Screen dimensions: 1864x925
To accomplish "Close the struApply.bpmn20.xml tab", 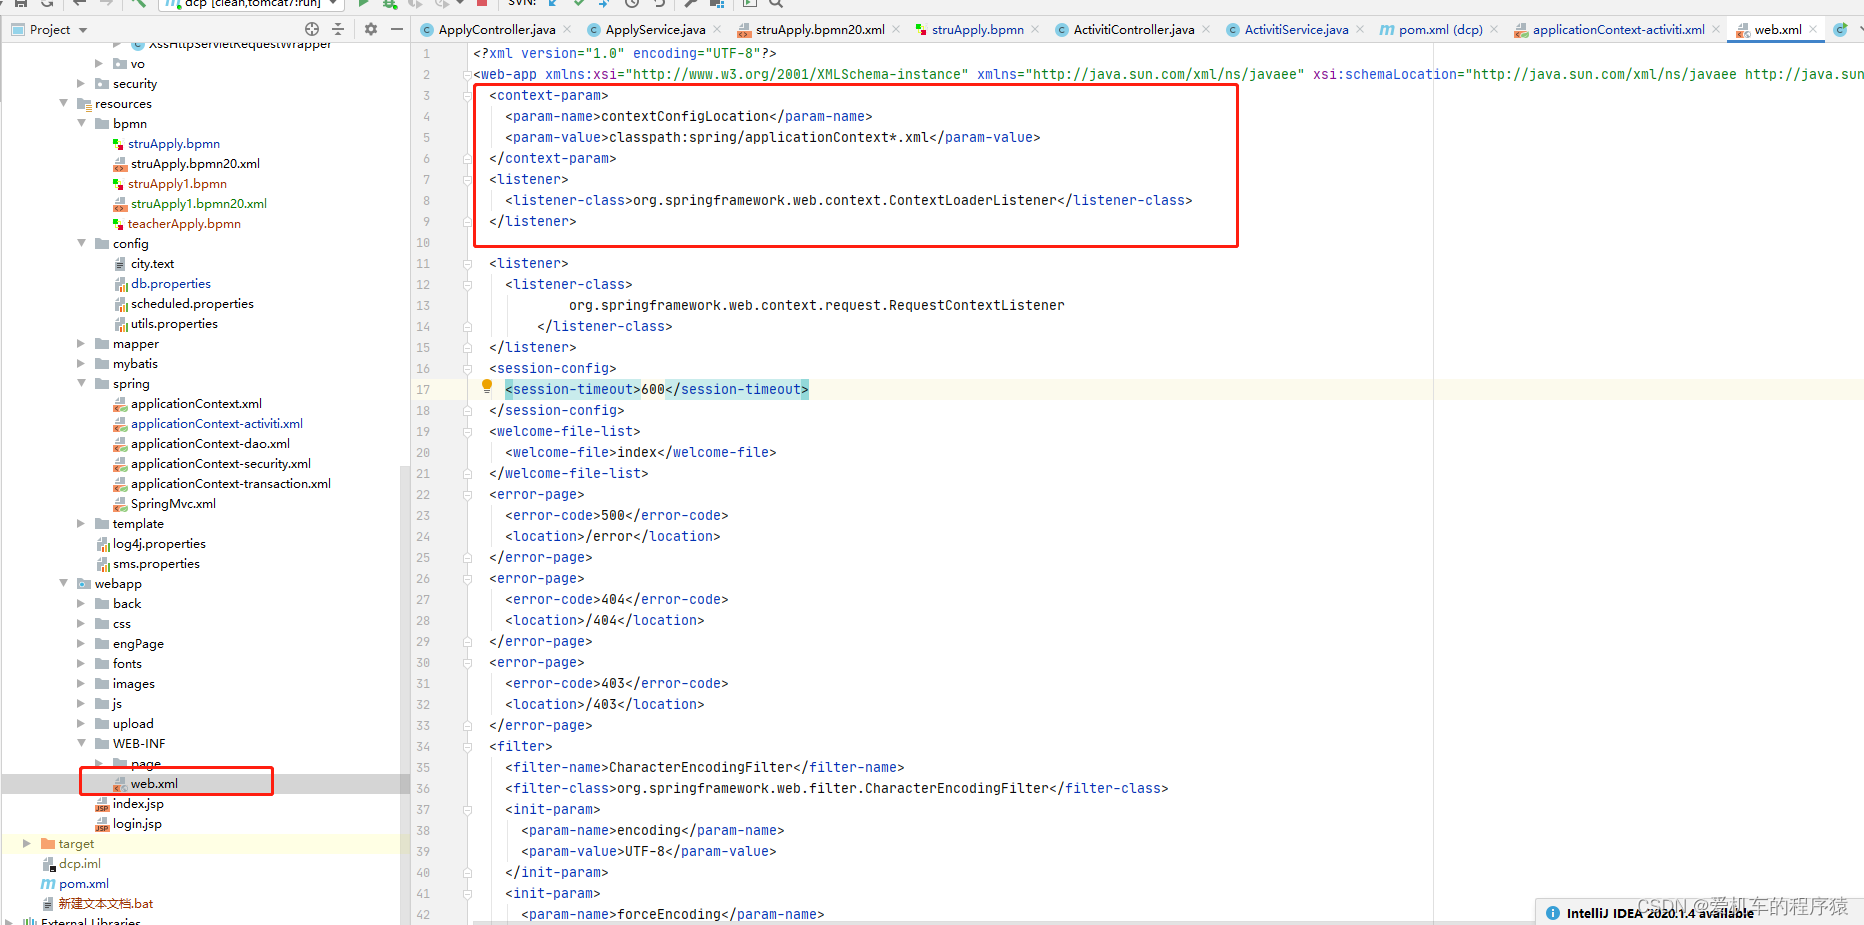I will click(x=896, y=29).
